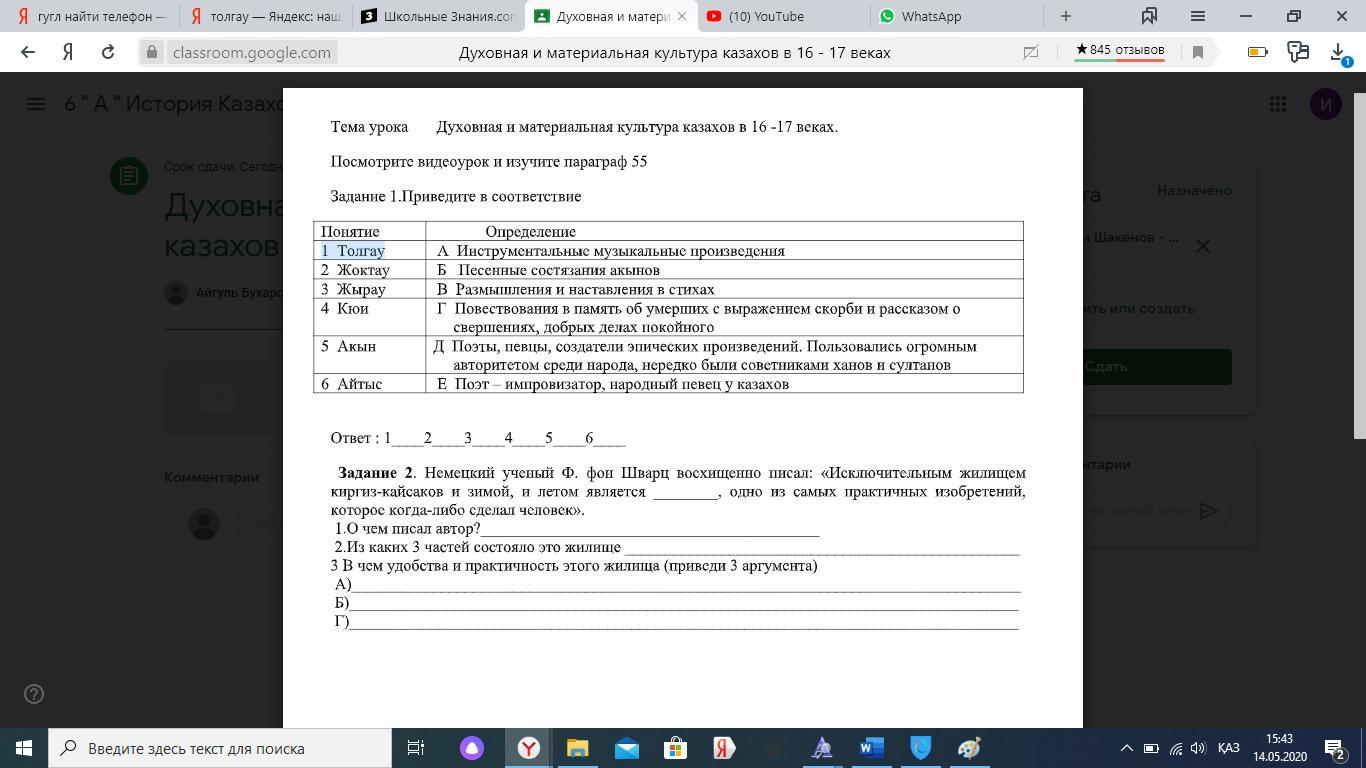Open the Mail app on the taskbar
The height and width of the screenshot is (768, 1366).
click(x=627, y=748)
